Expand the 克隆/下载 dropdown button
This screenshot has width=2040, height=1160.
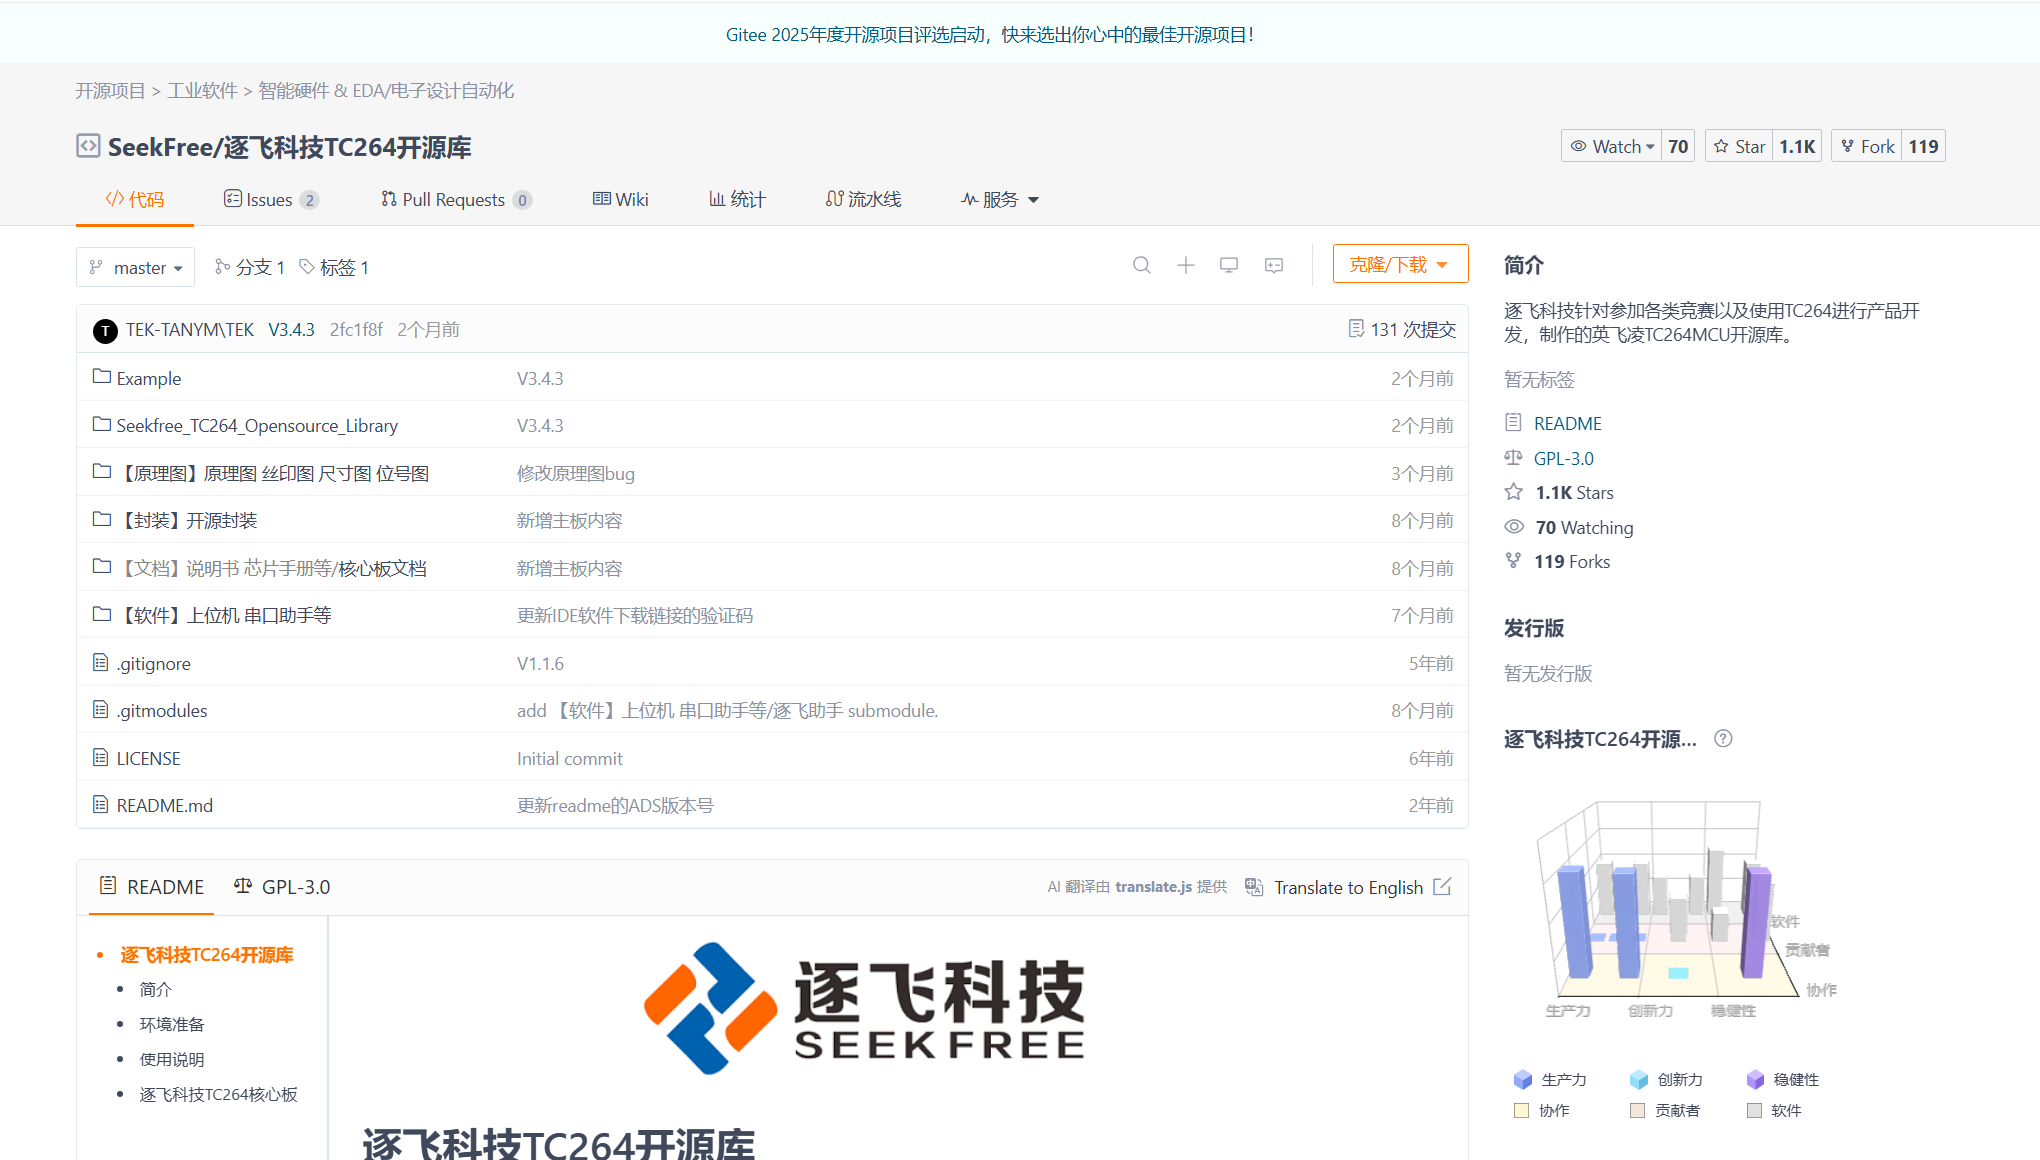tap(1399, 264)
